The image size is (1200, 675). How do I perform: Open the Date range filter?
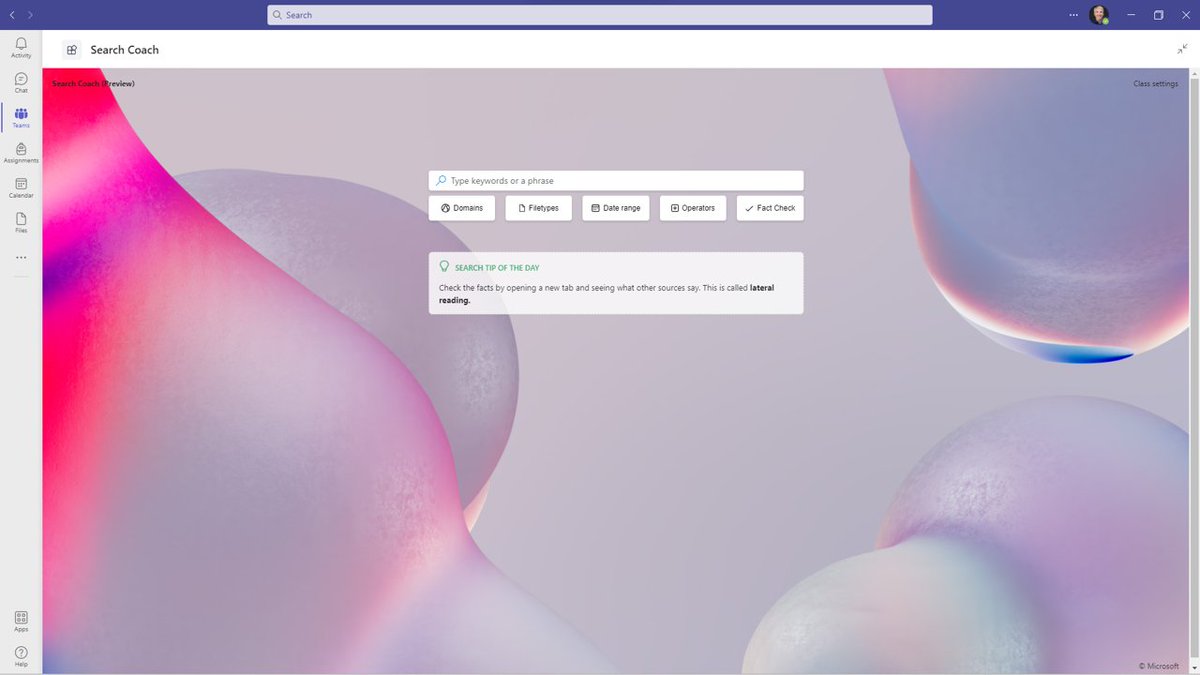click(x=616, y=208)
